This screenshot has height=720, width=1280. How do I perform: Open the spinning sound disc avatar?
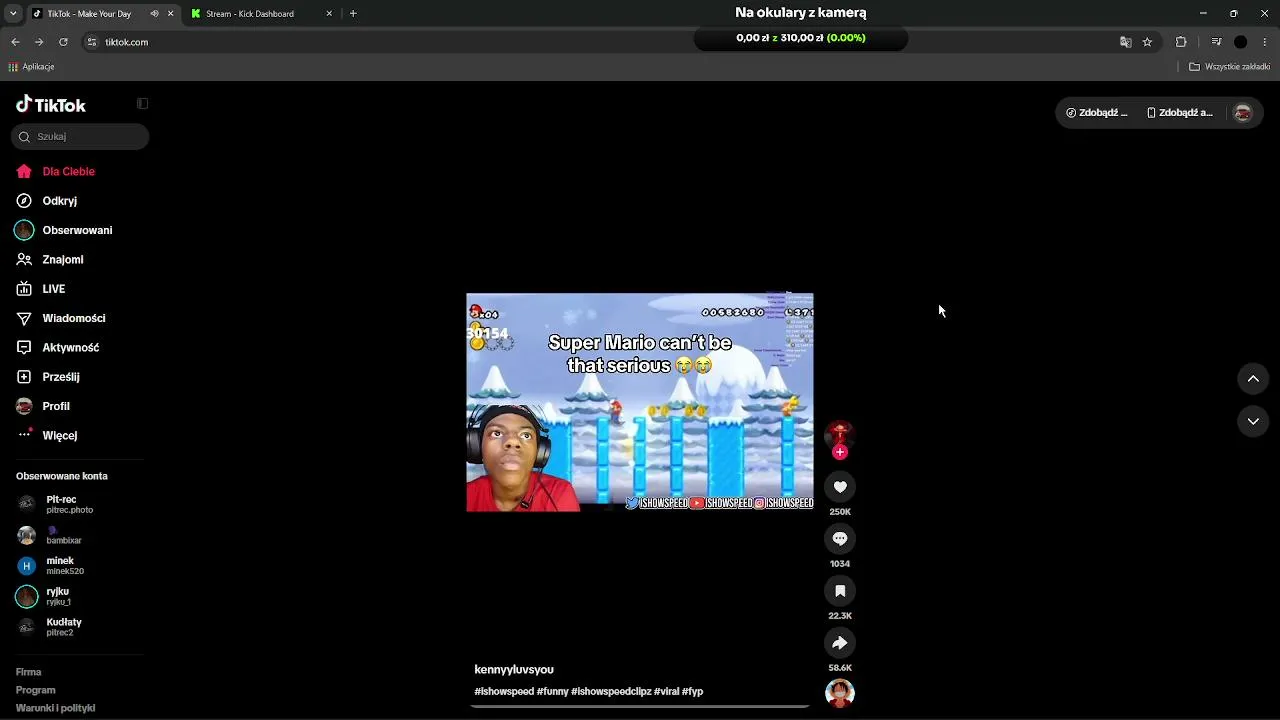coord(840,693)
